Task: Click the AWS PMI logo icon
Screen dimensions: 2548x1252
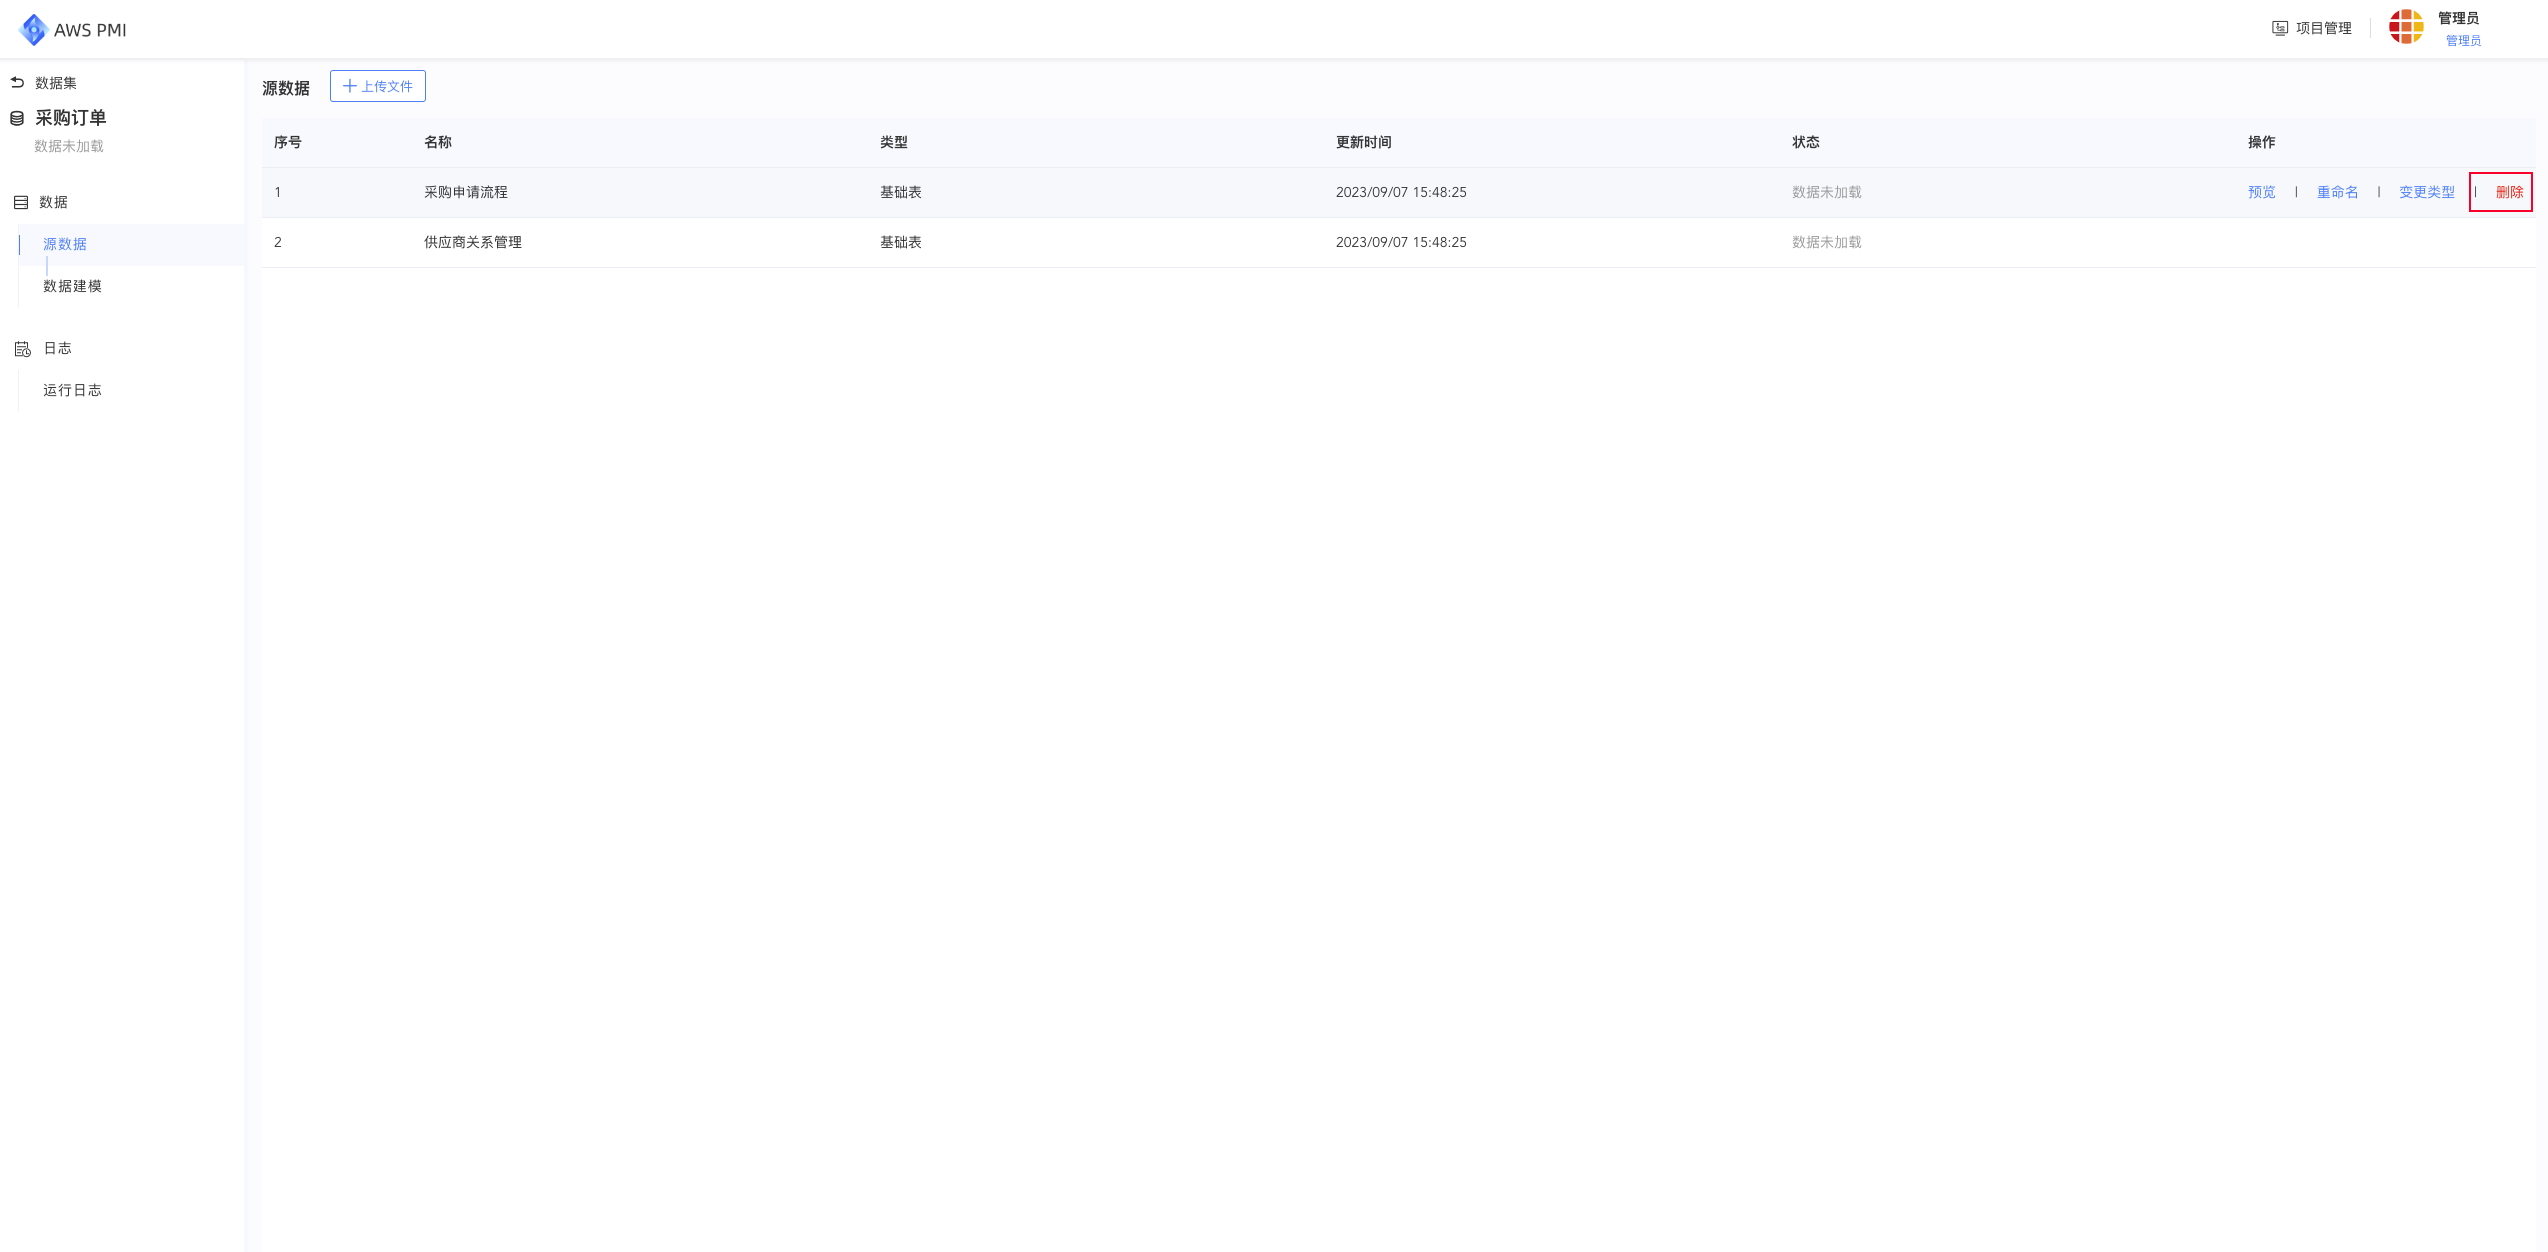Action: (33, 30)
